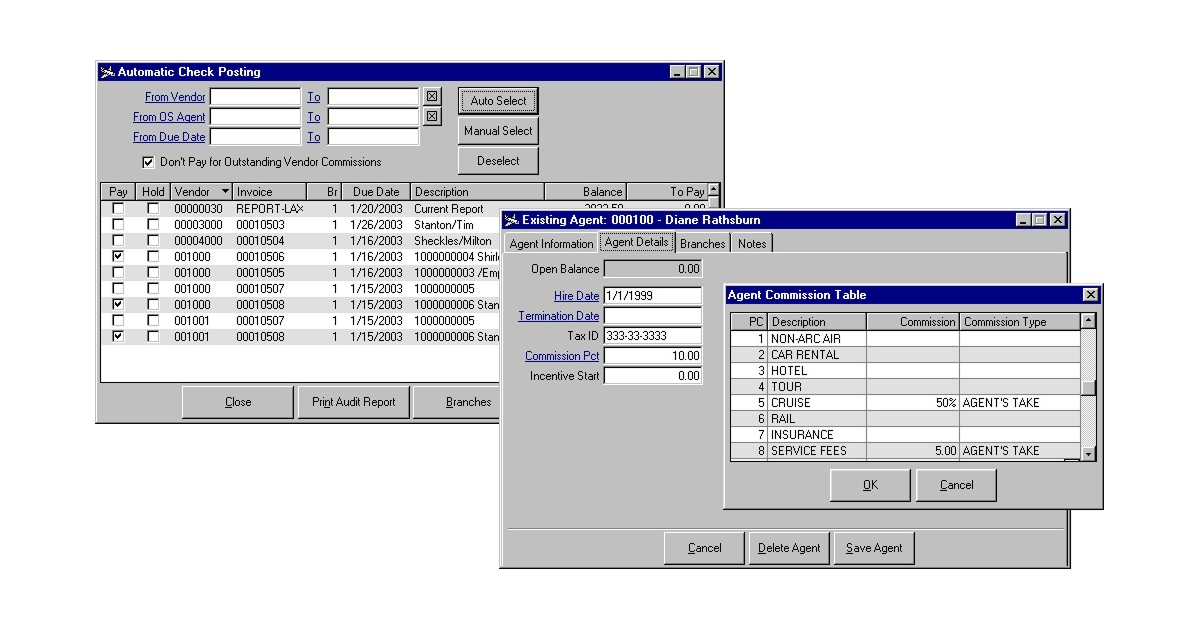This screenshot has height=630, width=1200.
Task: Open the From OS Agent lookup link
Action: pyautogui.click(x=169, y=117)
